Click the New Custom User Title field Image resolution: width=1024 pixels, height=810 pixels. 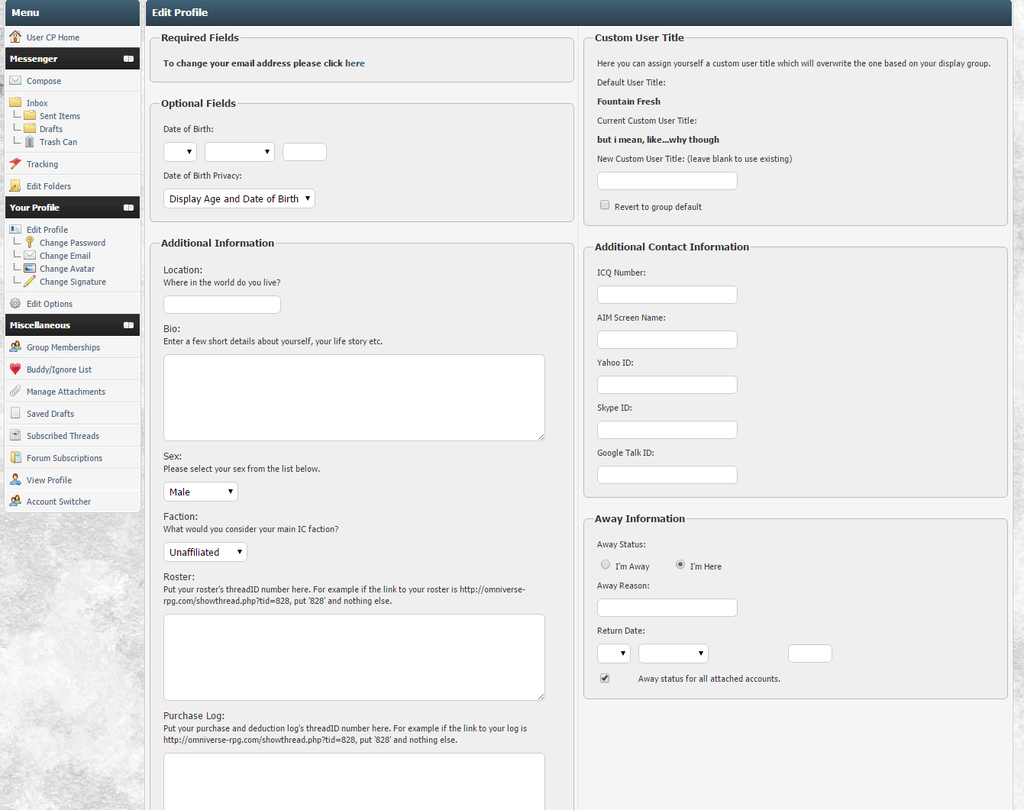tap(667, 181)
